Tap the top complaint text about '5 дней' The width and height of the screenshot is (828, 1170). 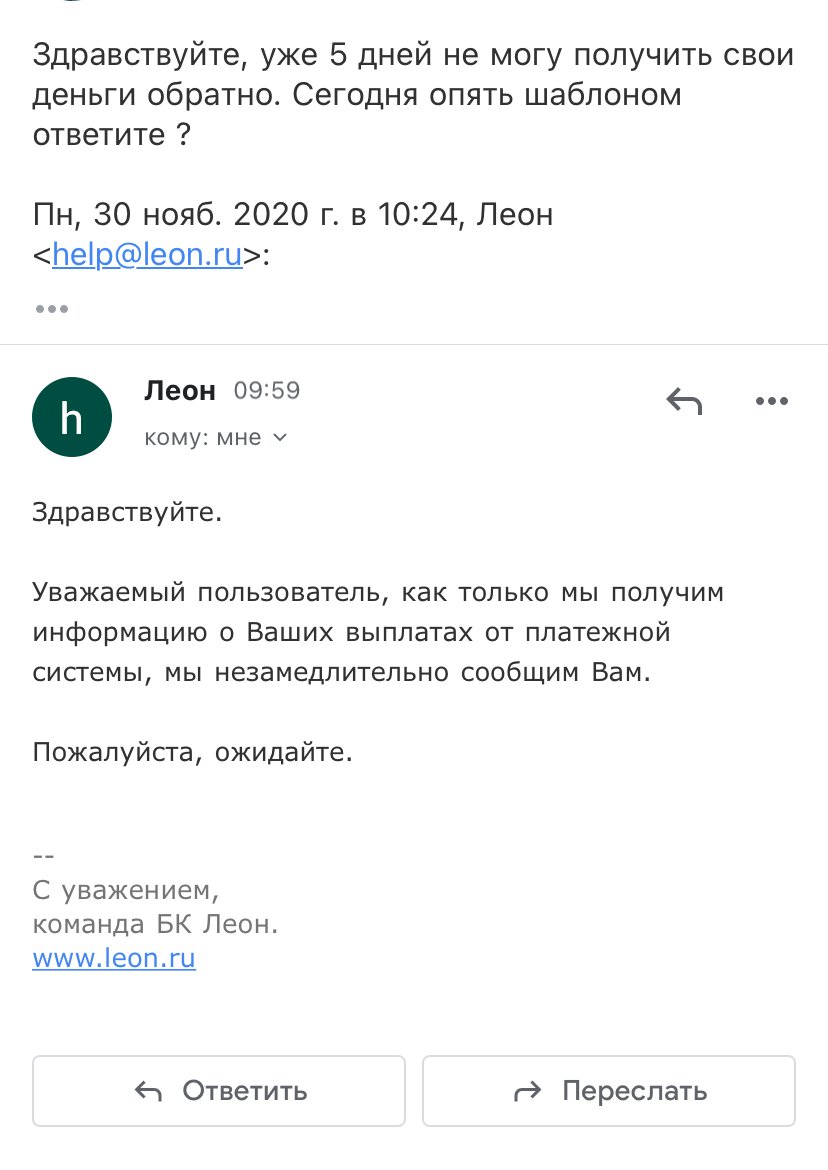click(x=412, y=94)
